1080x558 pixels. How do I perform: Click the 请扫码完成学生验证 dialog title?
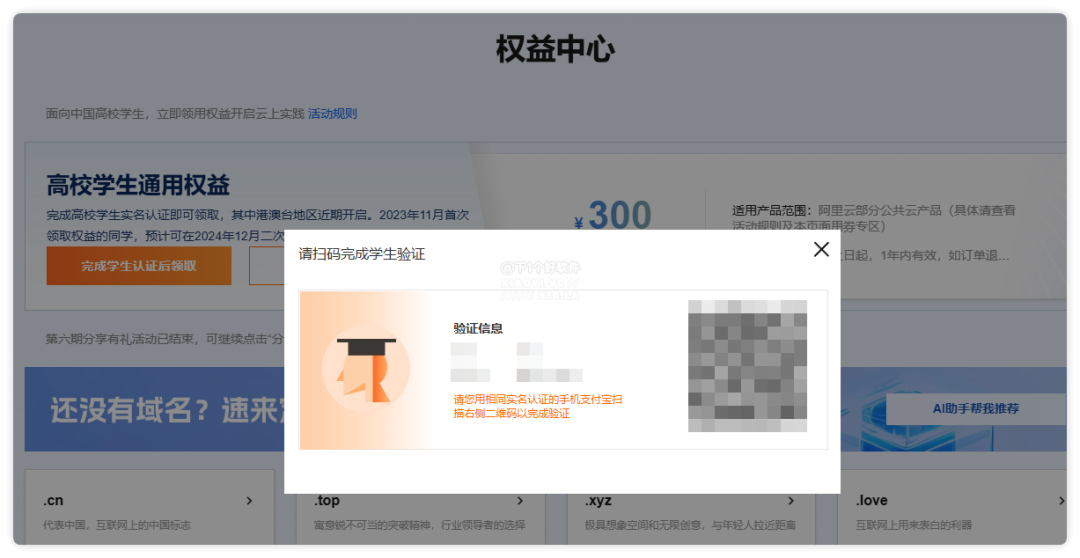[362, 254]
